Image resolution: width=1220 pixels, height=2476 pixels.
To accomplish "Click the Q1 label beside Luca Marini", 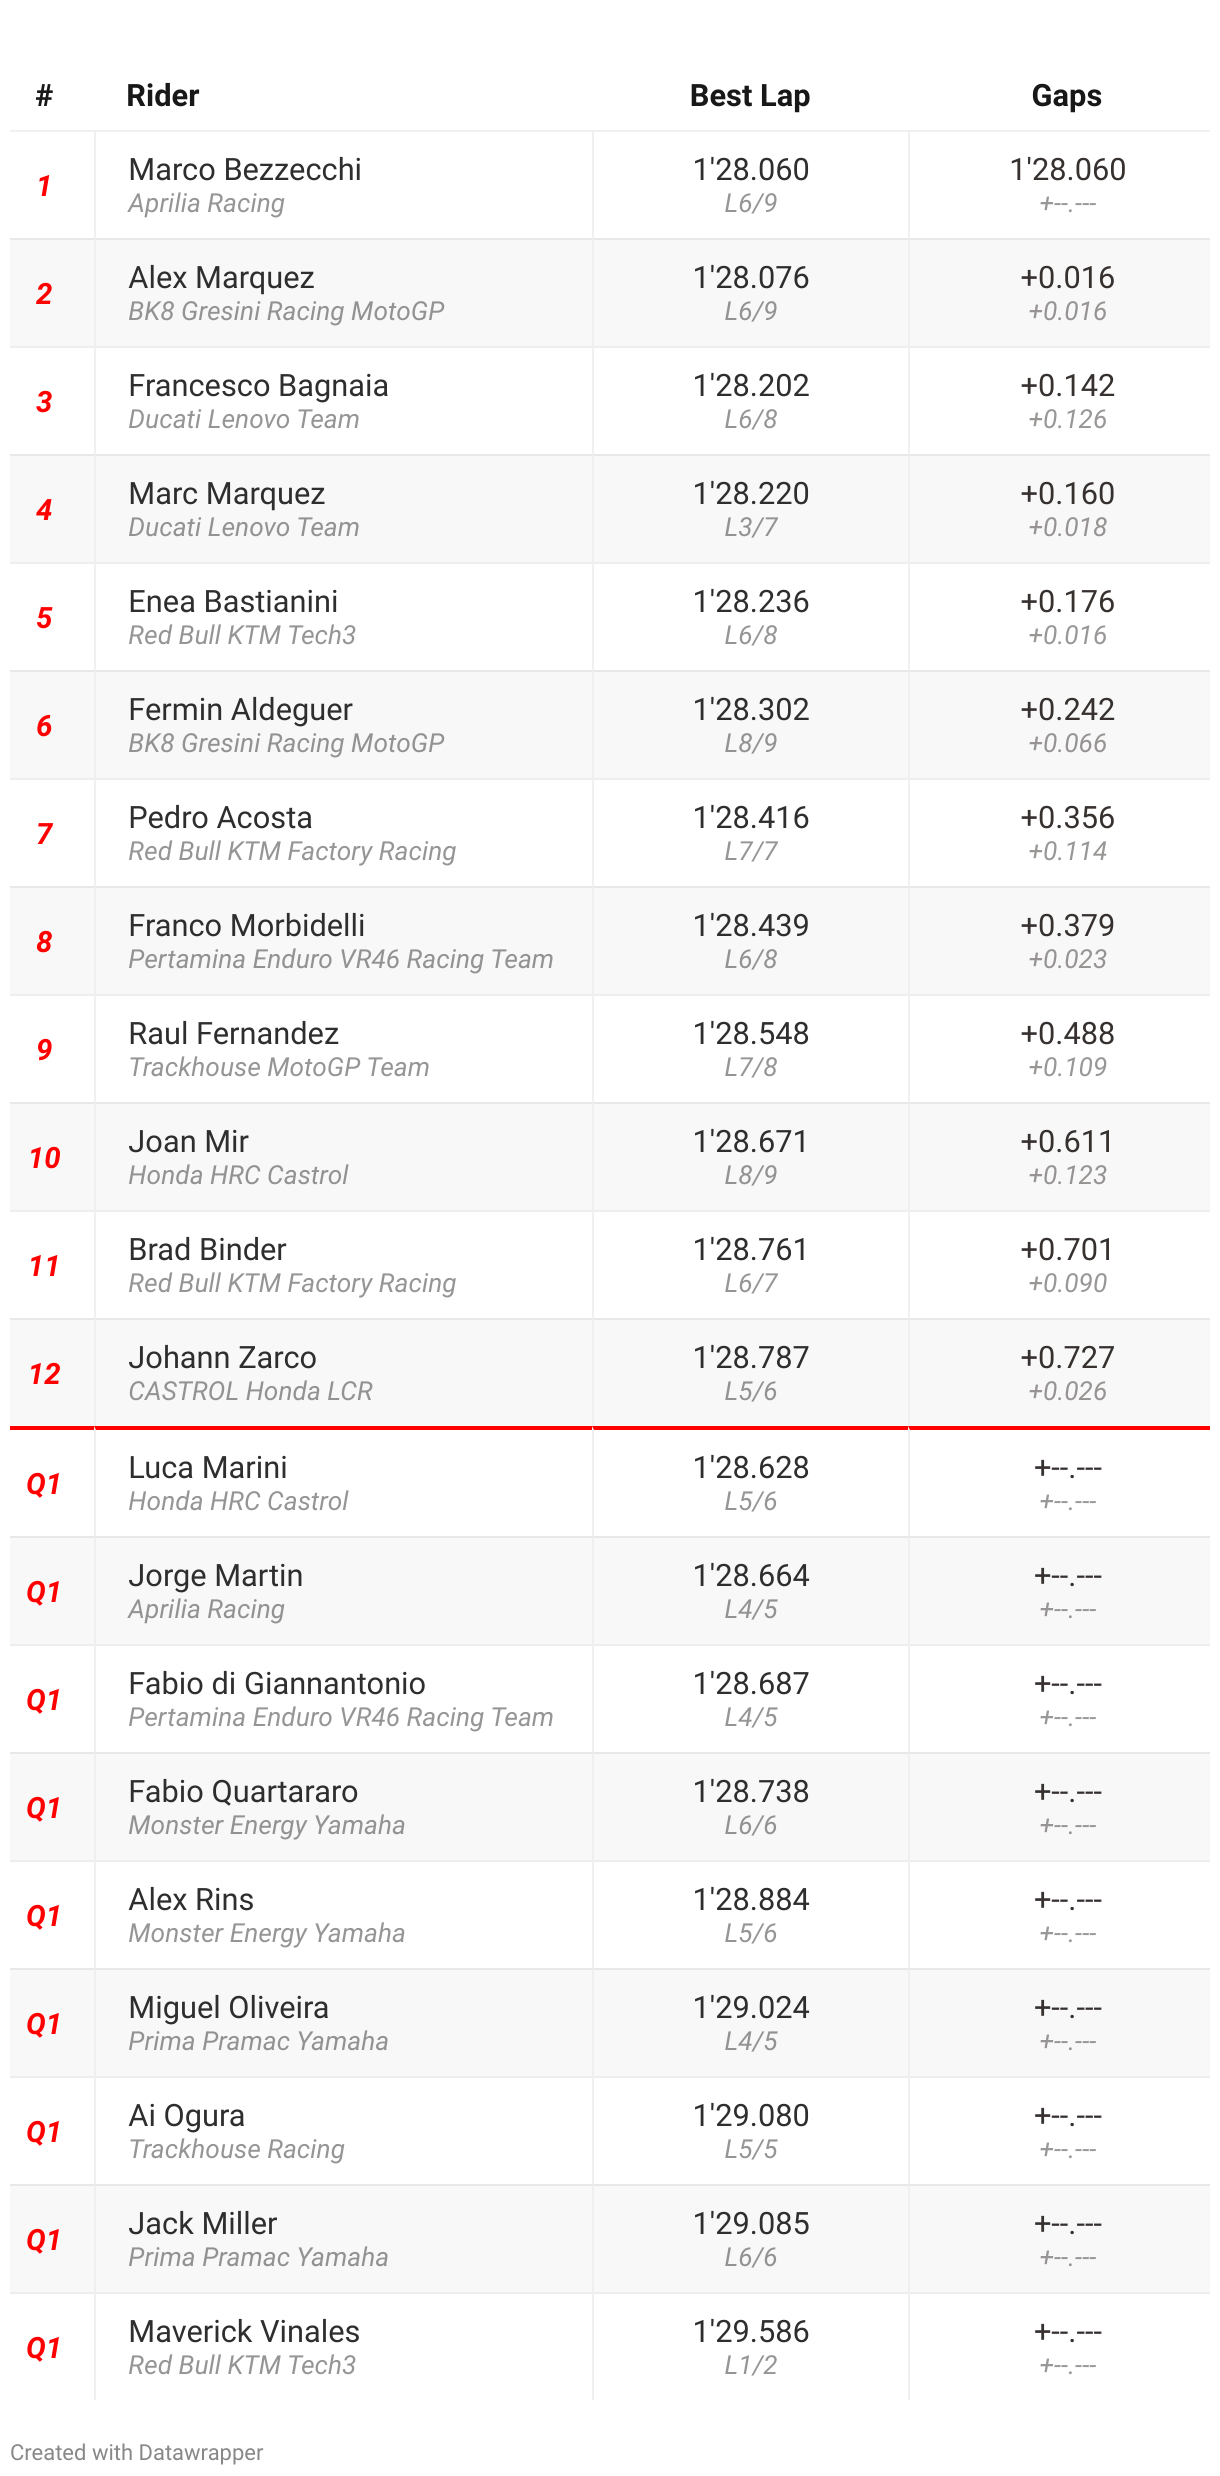I will (x=44, y=1484).
